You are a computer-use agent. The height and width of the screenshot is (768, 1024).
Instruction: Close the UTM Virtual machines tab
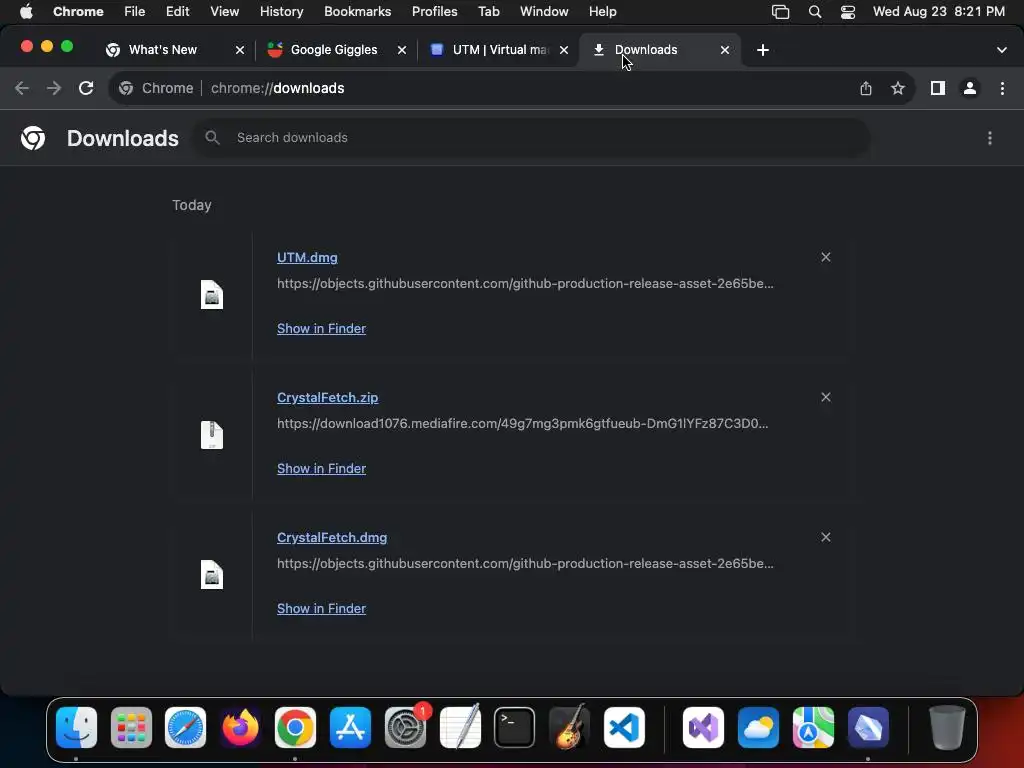click(x=564, y=50)
